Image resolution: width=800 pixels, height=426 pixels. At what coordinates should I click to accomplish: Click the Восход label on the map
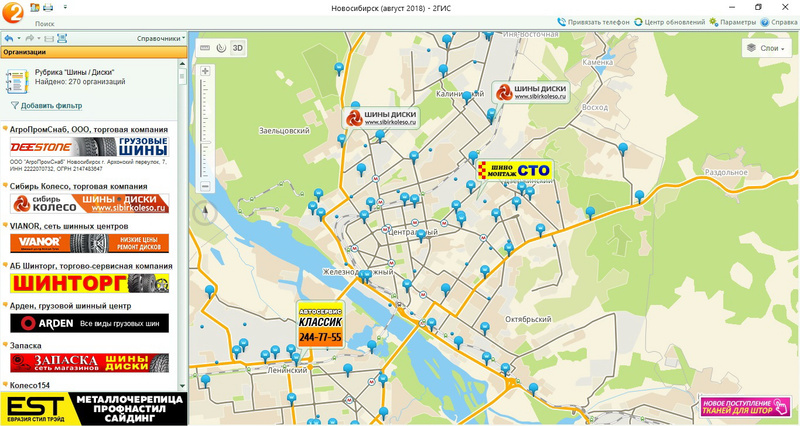tap(595, 108)
